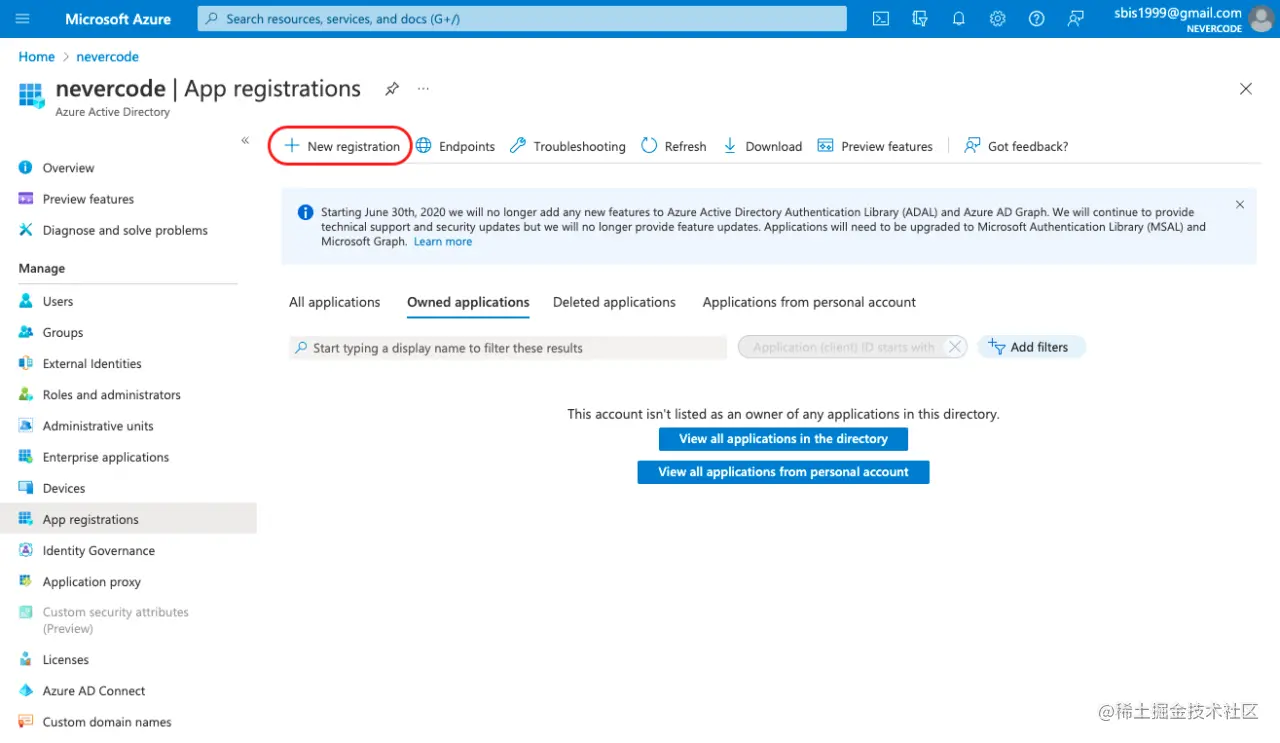Switch to All applications tab
Viewport: 1280px width, 743px height.
(x=335, y=302)
